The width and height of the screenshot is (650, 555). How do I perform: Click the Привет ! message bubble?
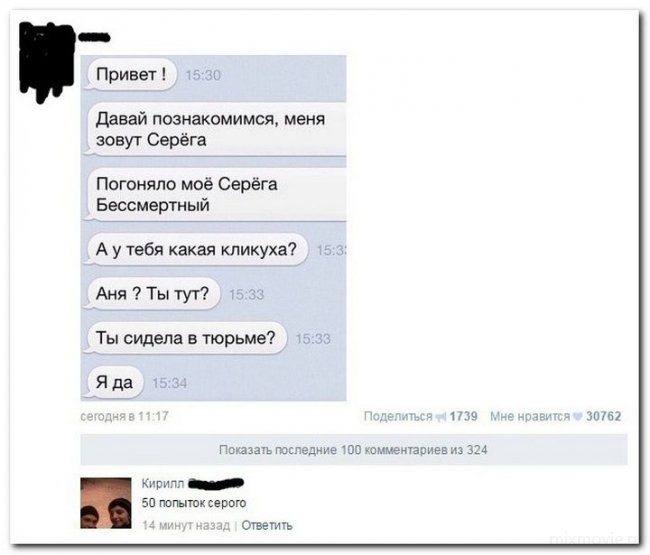click(x=131, y=75)
